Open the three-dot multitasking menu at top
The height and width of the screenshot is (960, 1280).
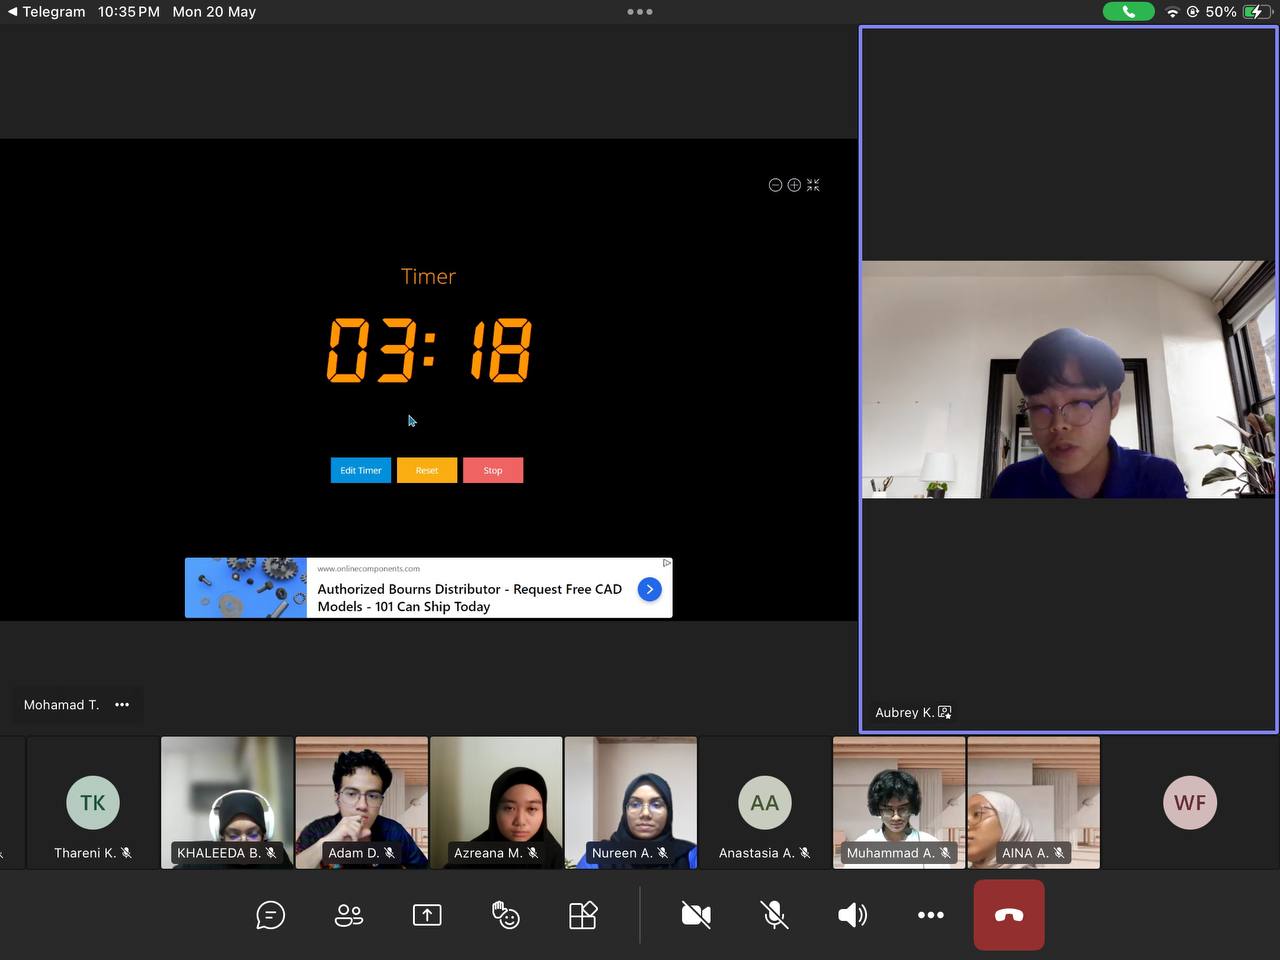click(640, 12)
